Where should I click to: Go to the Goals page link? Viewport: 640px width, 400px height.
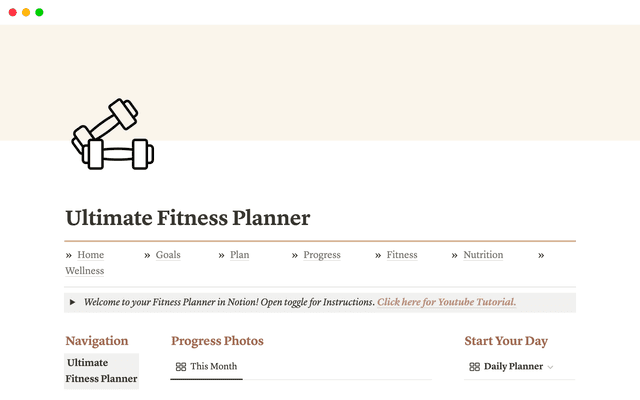click(168, 255)
